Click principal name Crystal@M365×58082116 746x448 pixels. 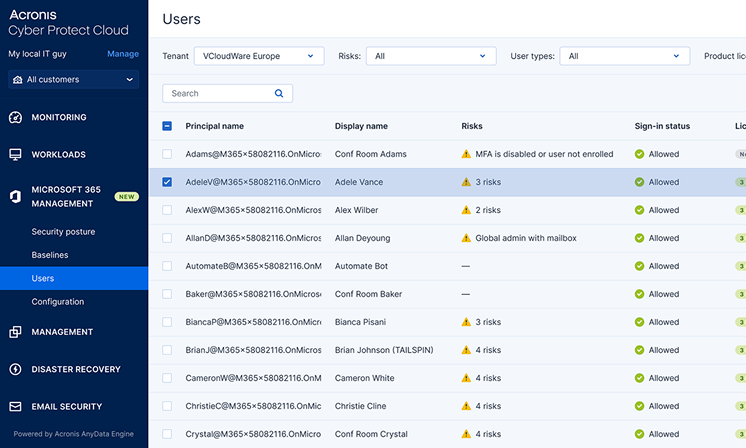[253, 434]
